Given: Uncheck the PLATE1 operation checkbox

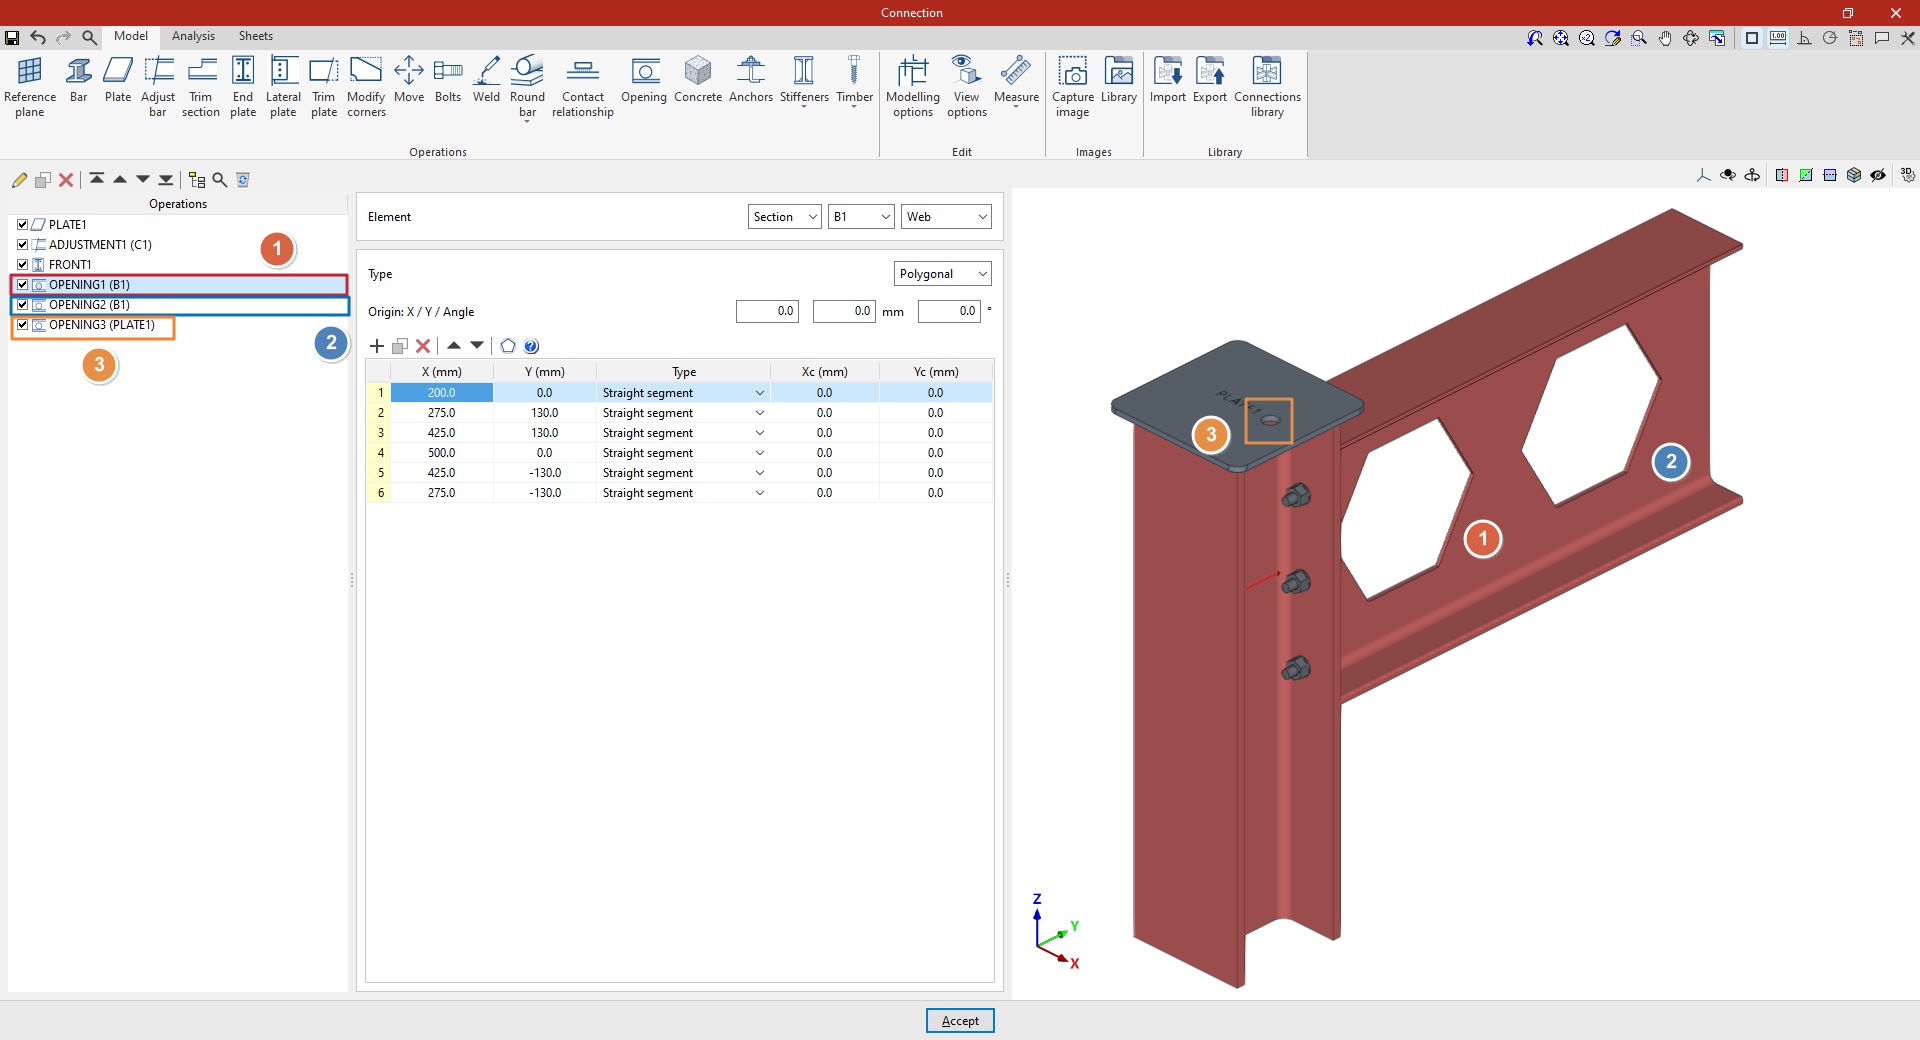Looking at the screenshot, I should tap(22, 225).
